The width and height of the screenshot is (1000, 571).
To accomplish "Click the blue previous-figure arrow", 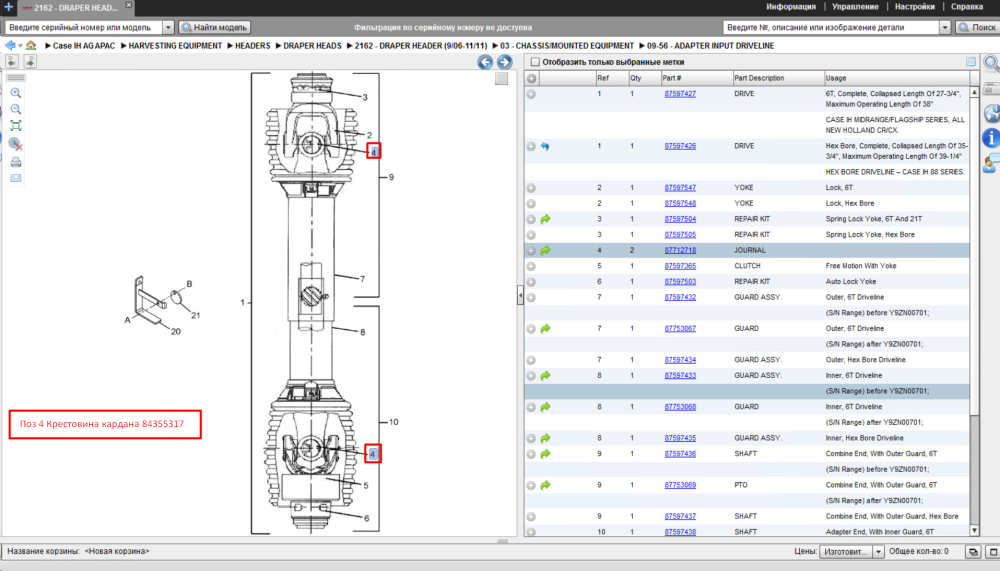I will [x=485, y=62].
